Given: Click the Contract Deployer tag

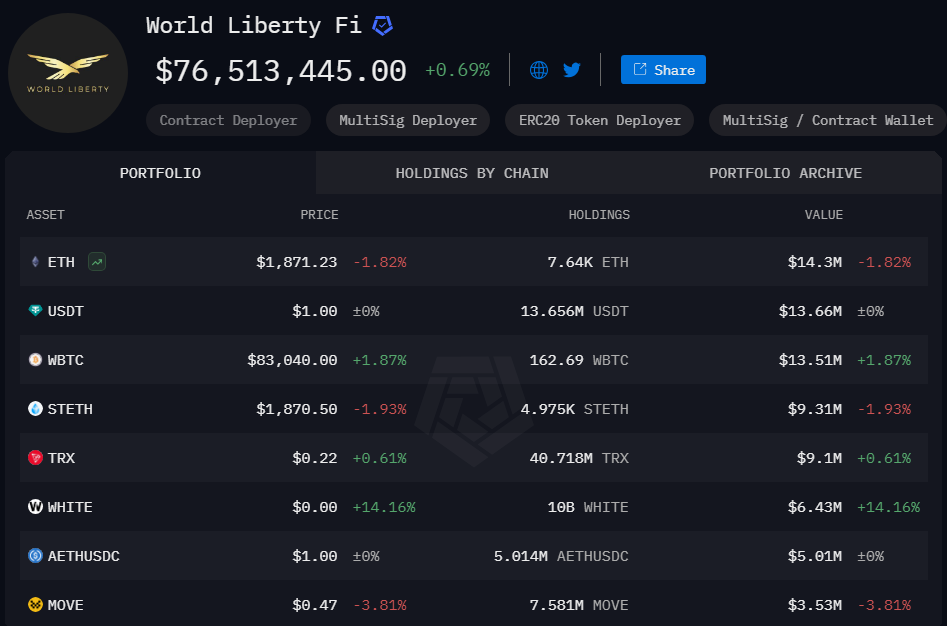Looking at the screenshot, I should [x=228, y=120].
